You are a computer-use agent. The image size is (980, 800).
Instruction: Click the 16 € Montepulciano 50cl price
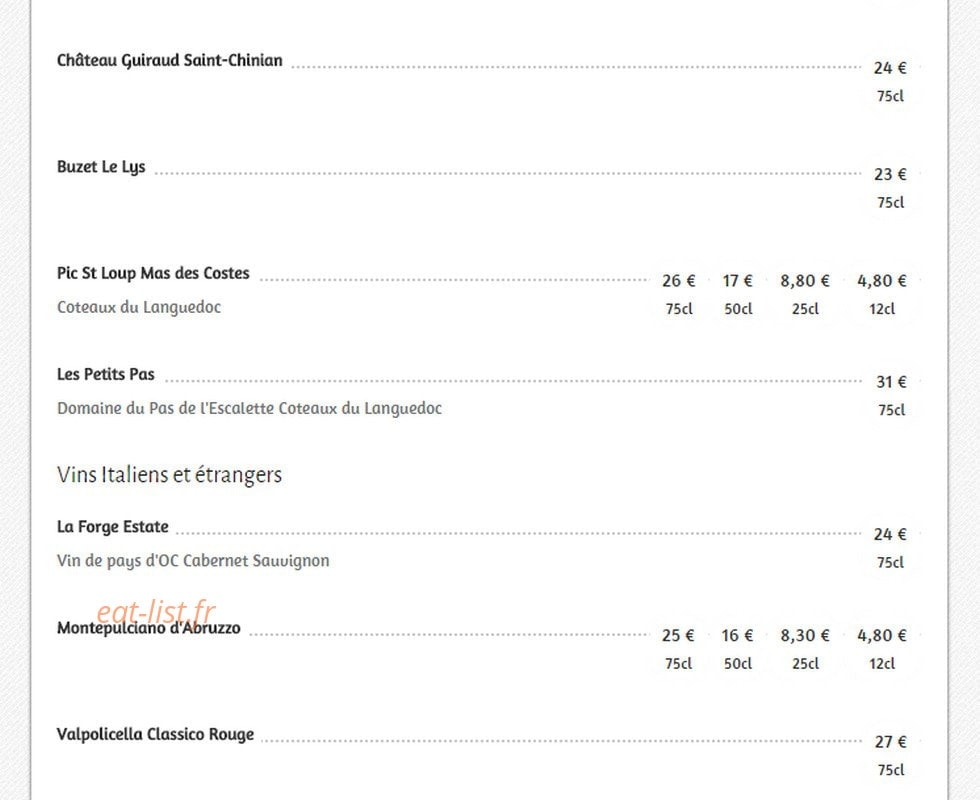pos(738,636)
